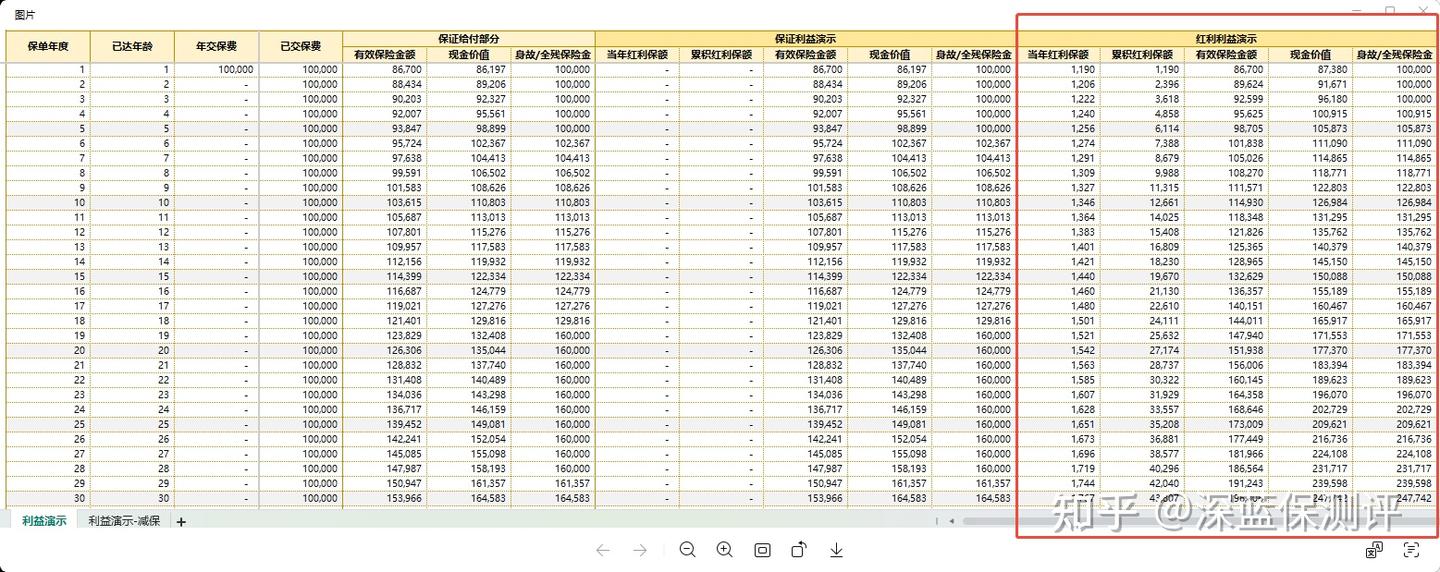Select 有效保险金额 header under 保证给付部分
This screenshot has height=572, width=1440.
(x=384, y=54)
